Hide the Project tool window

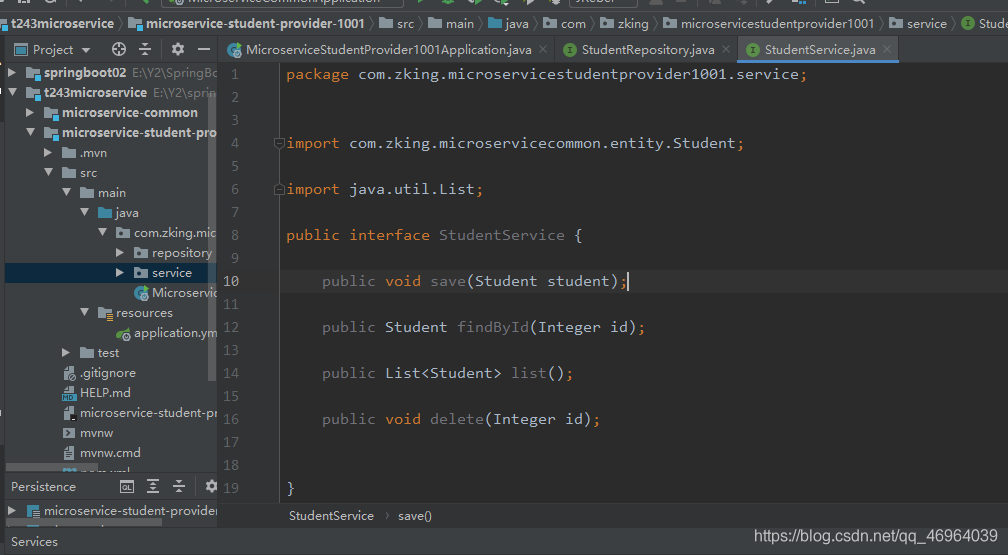click(204, 50)
